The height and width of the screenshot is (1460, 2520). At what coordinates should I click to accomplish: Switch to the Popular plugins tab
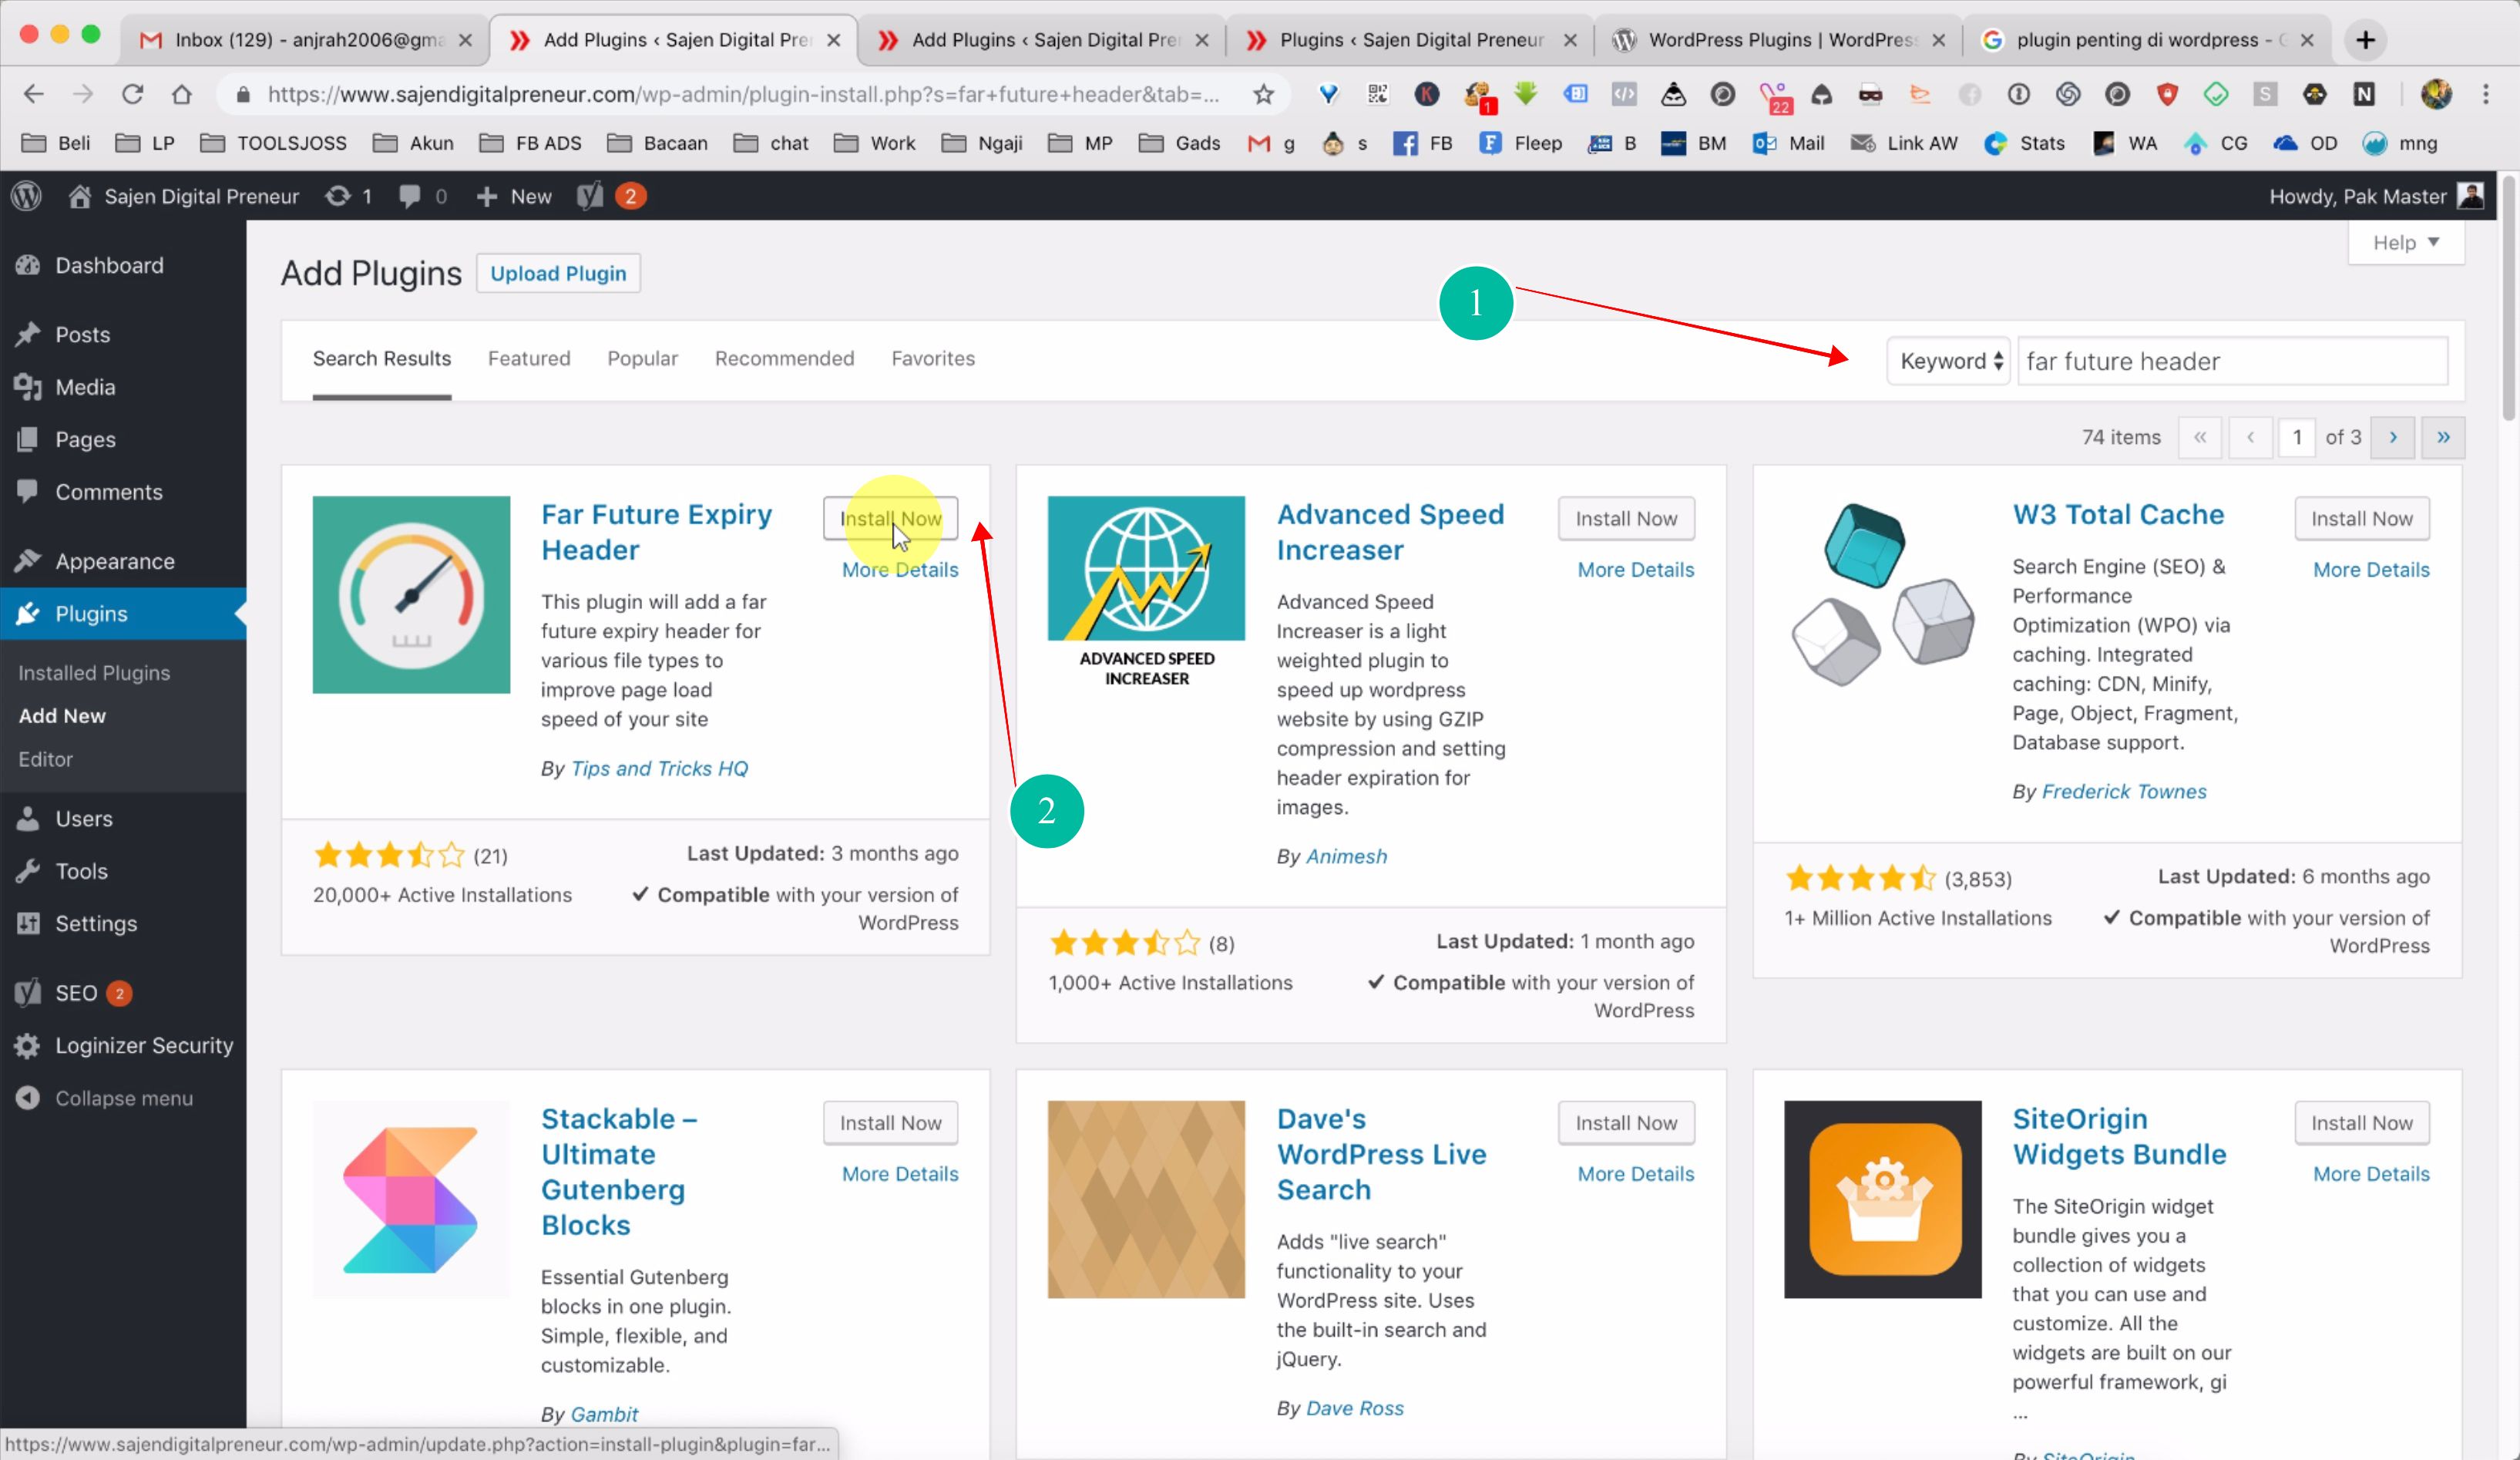[642, 358]
